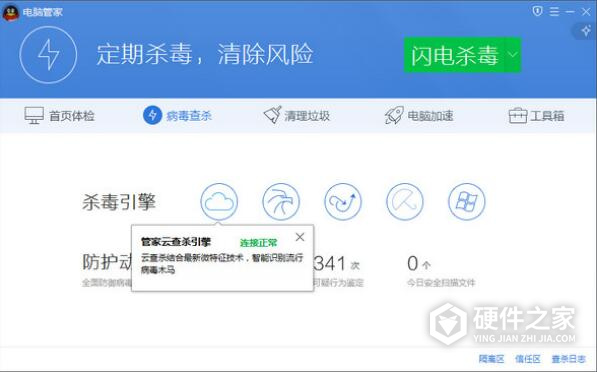Click the sparkle skin icon at right edge

586,30
